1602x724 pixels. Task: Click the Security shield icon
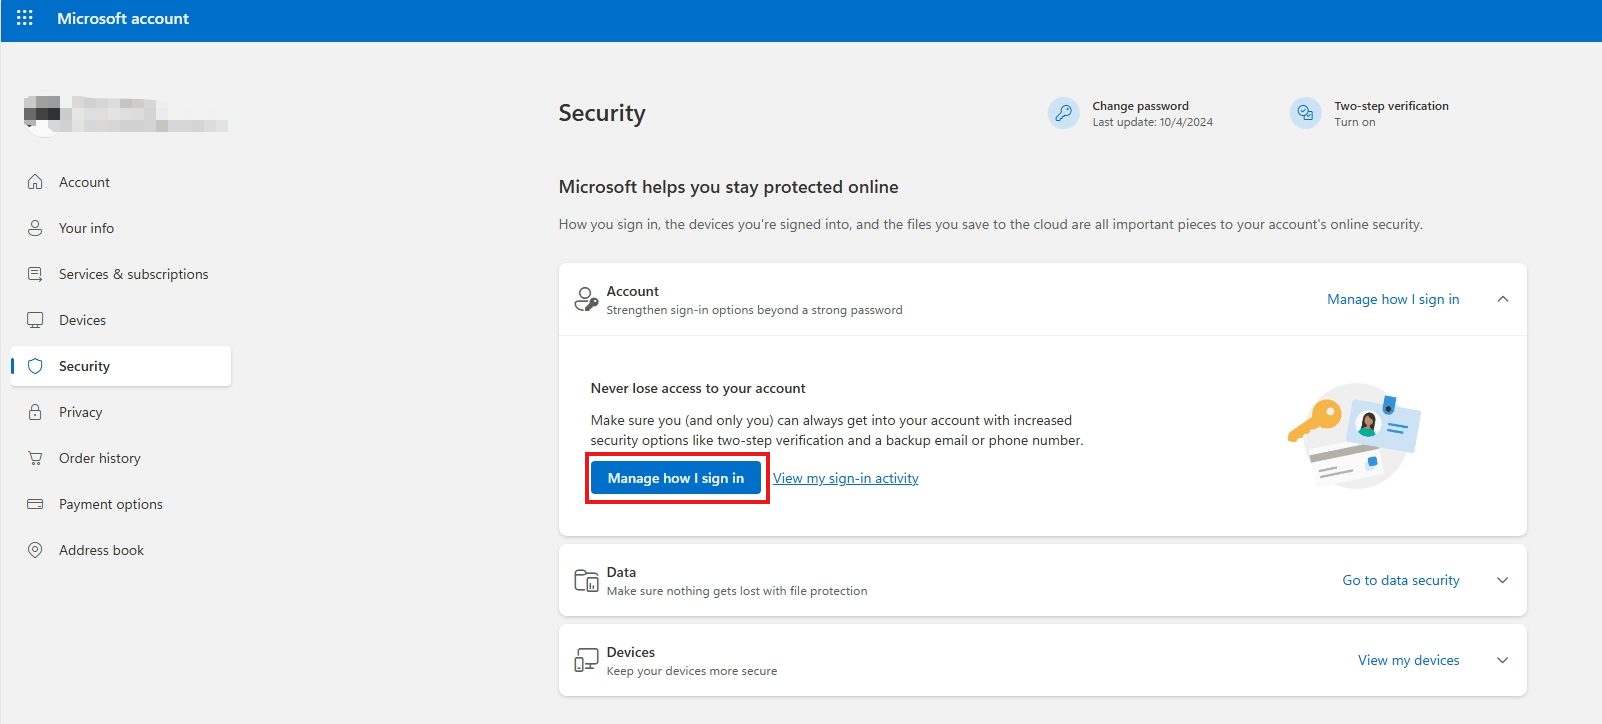pos(35,366)
